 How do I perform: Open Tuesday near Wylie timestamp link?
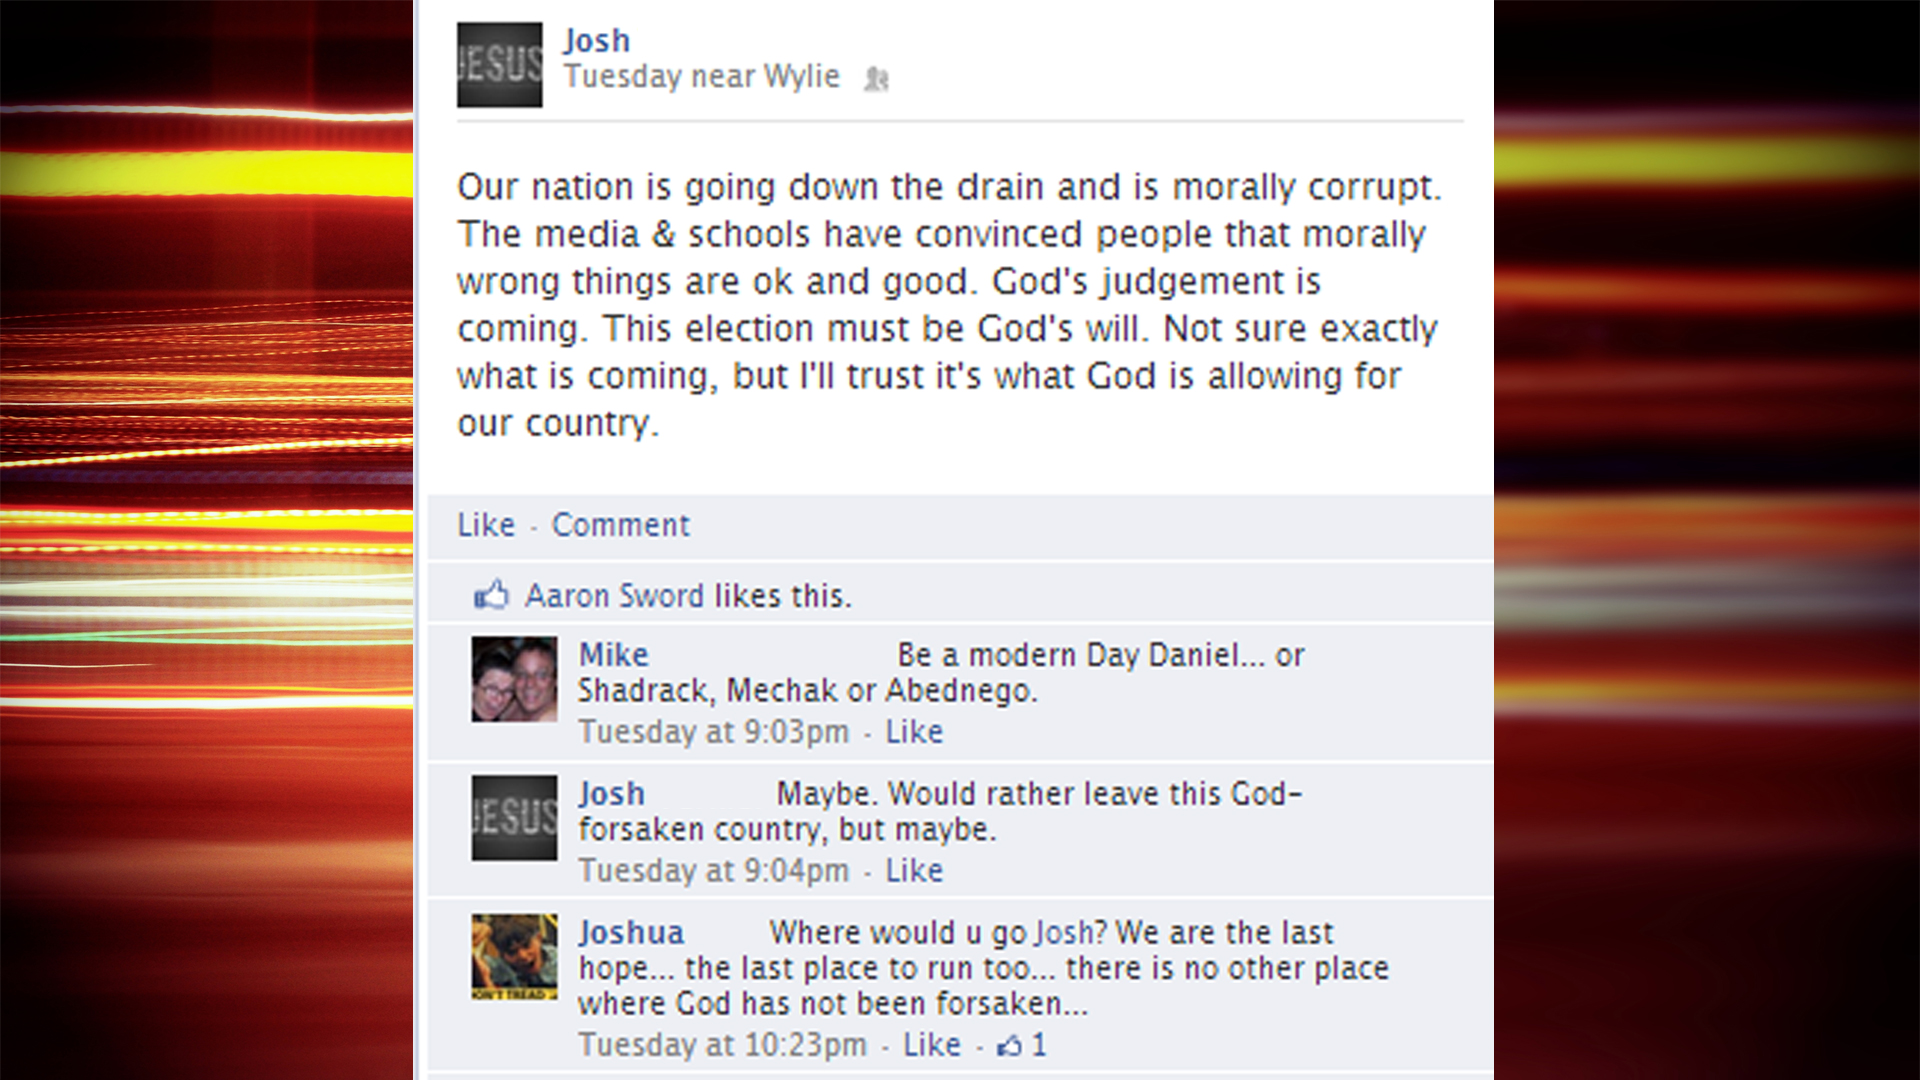coord(702,77)
